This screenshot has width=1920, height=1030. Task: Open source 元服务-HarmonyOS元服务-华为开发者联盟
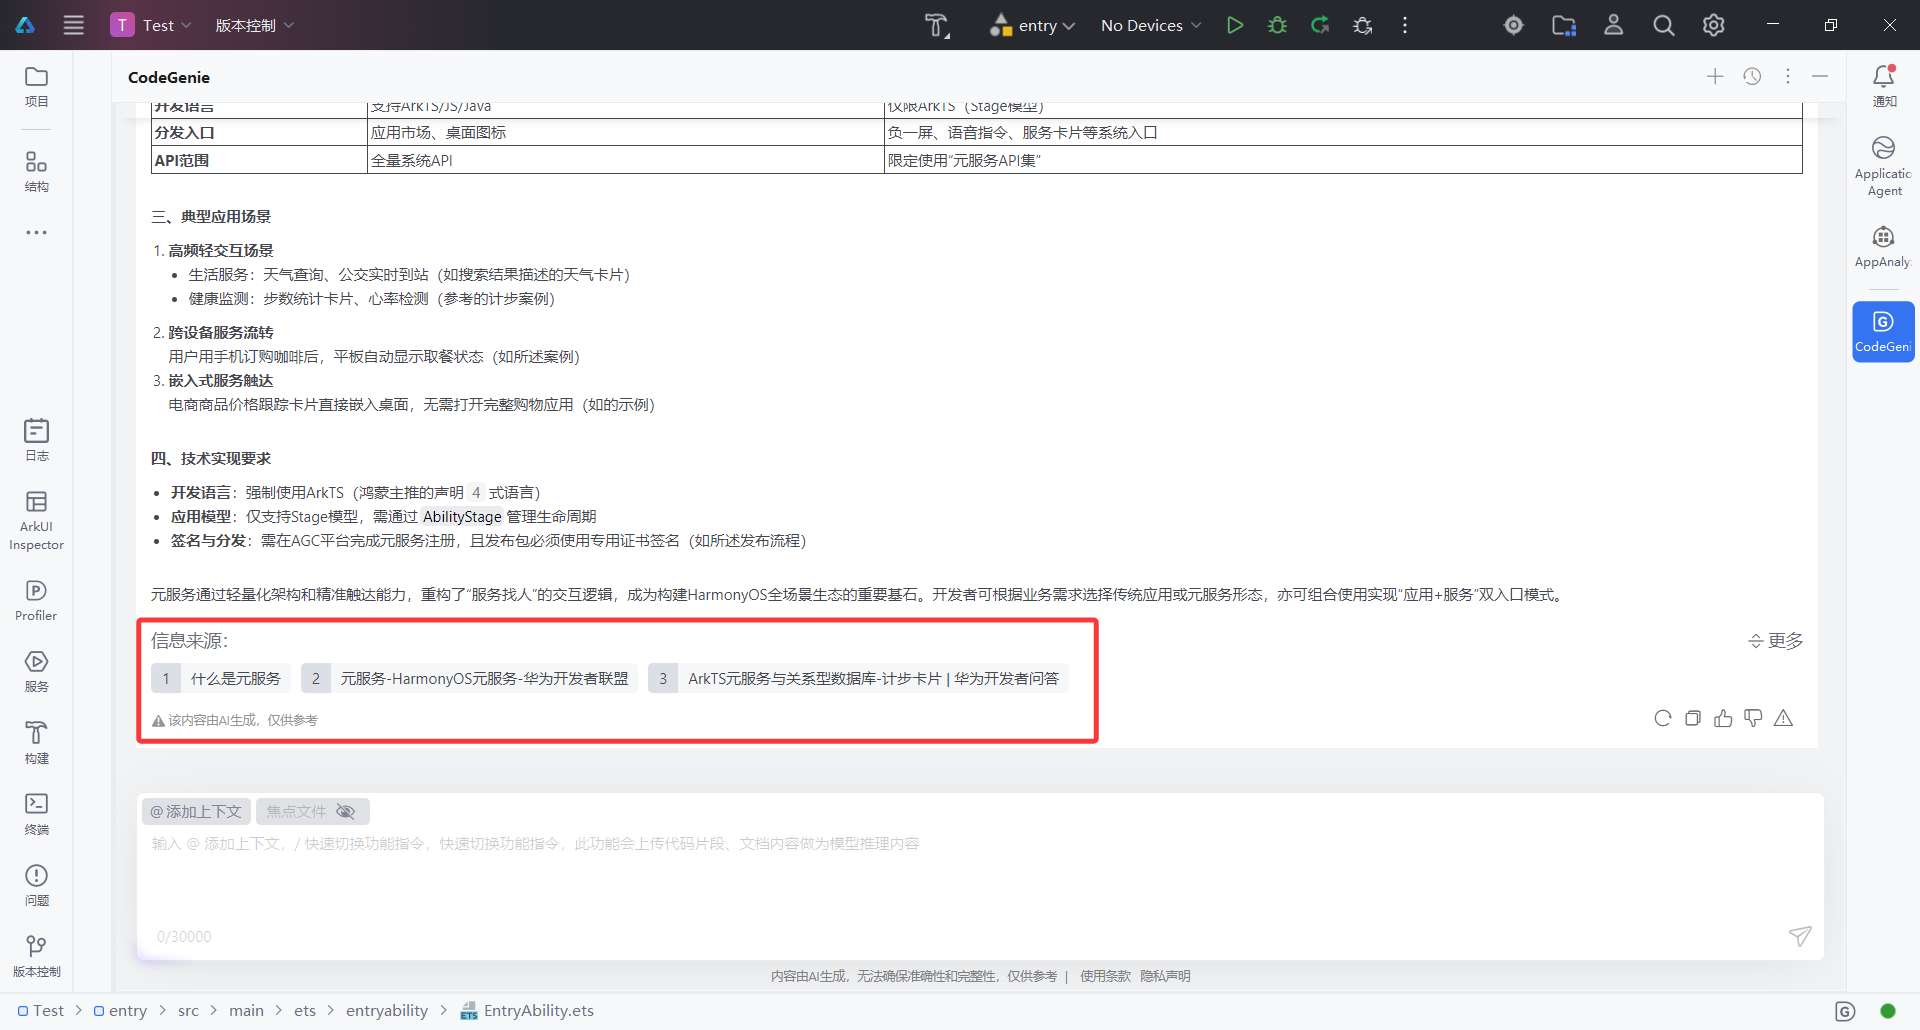pos(469,678)
